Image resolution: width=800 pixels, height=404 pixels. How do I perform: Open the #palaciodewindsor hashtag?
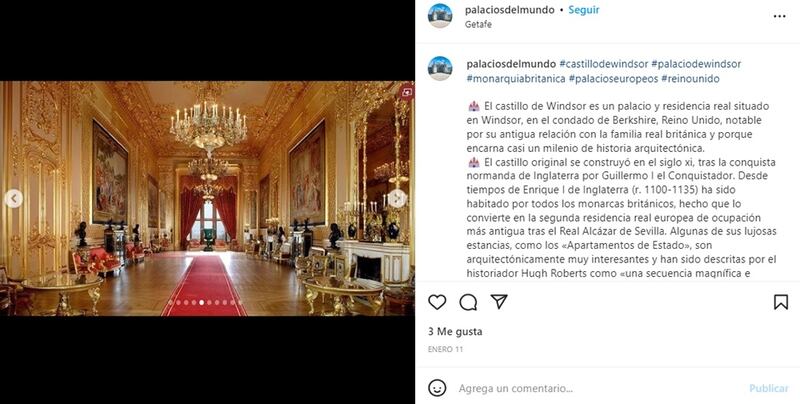click(696, 64)
